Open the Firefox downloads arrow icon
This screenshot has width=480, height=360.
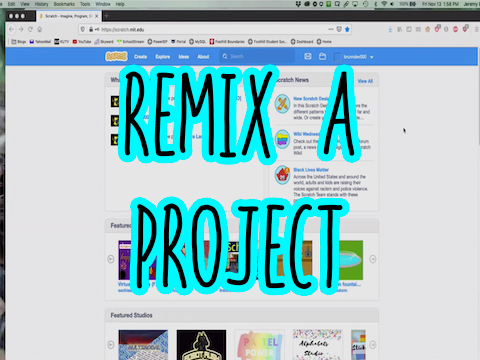(x=390, y=29)
